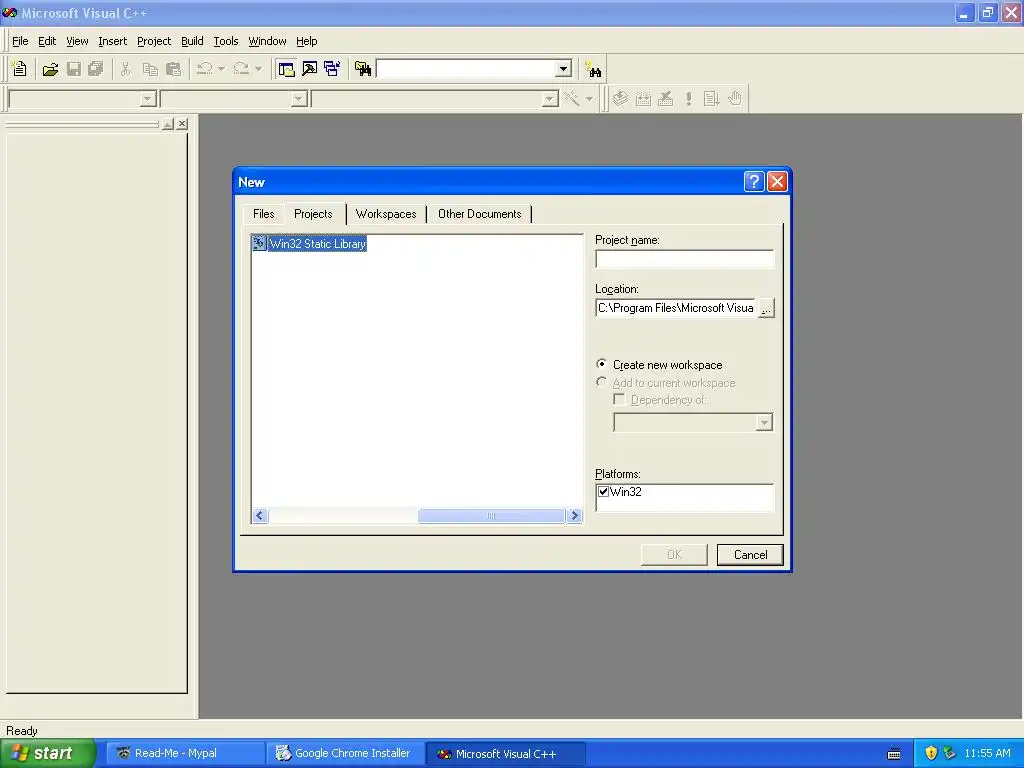Open the Dependency of dropdown list
Screen dimensions: 1024x768
click(764, 423)
